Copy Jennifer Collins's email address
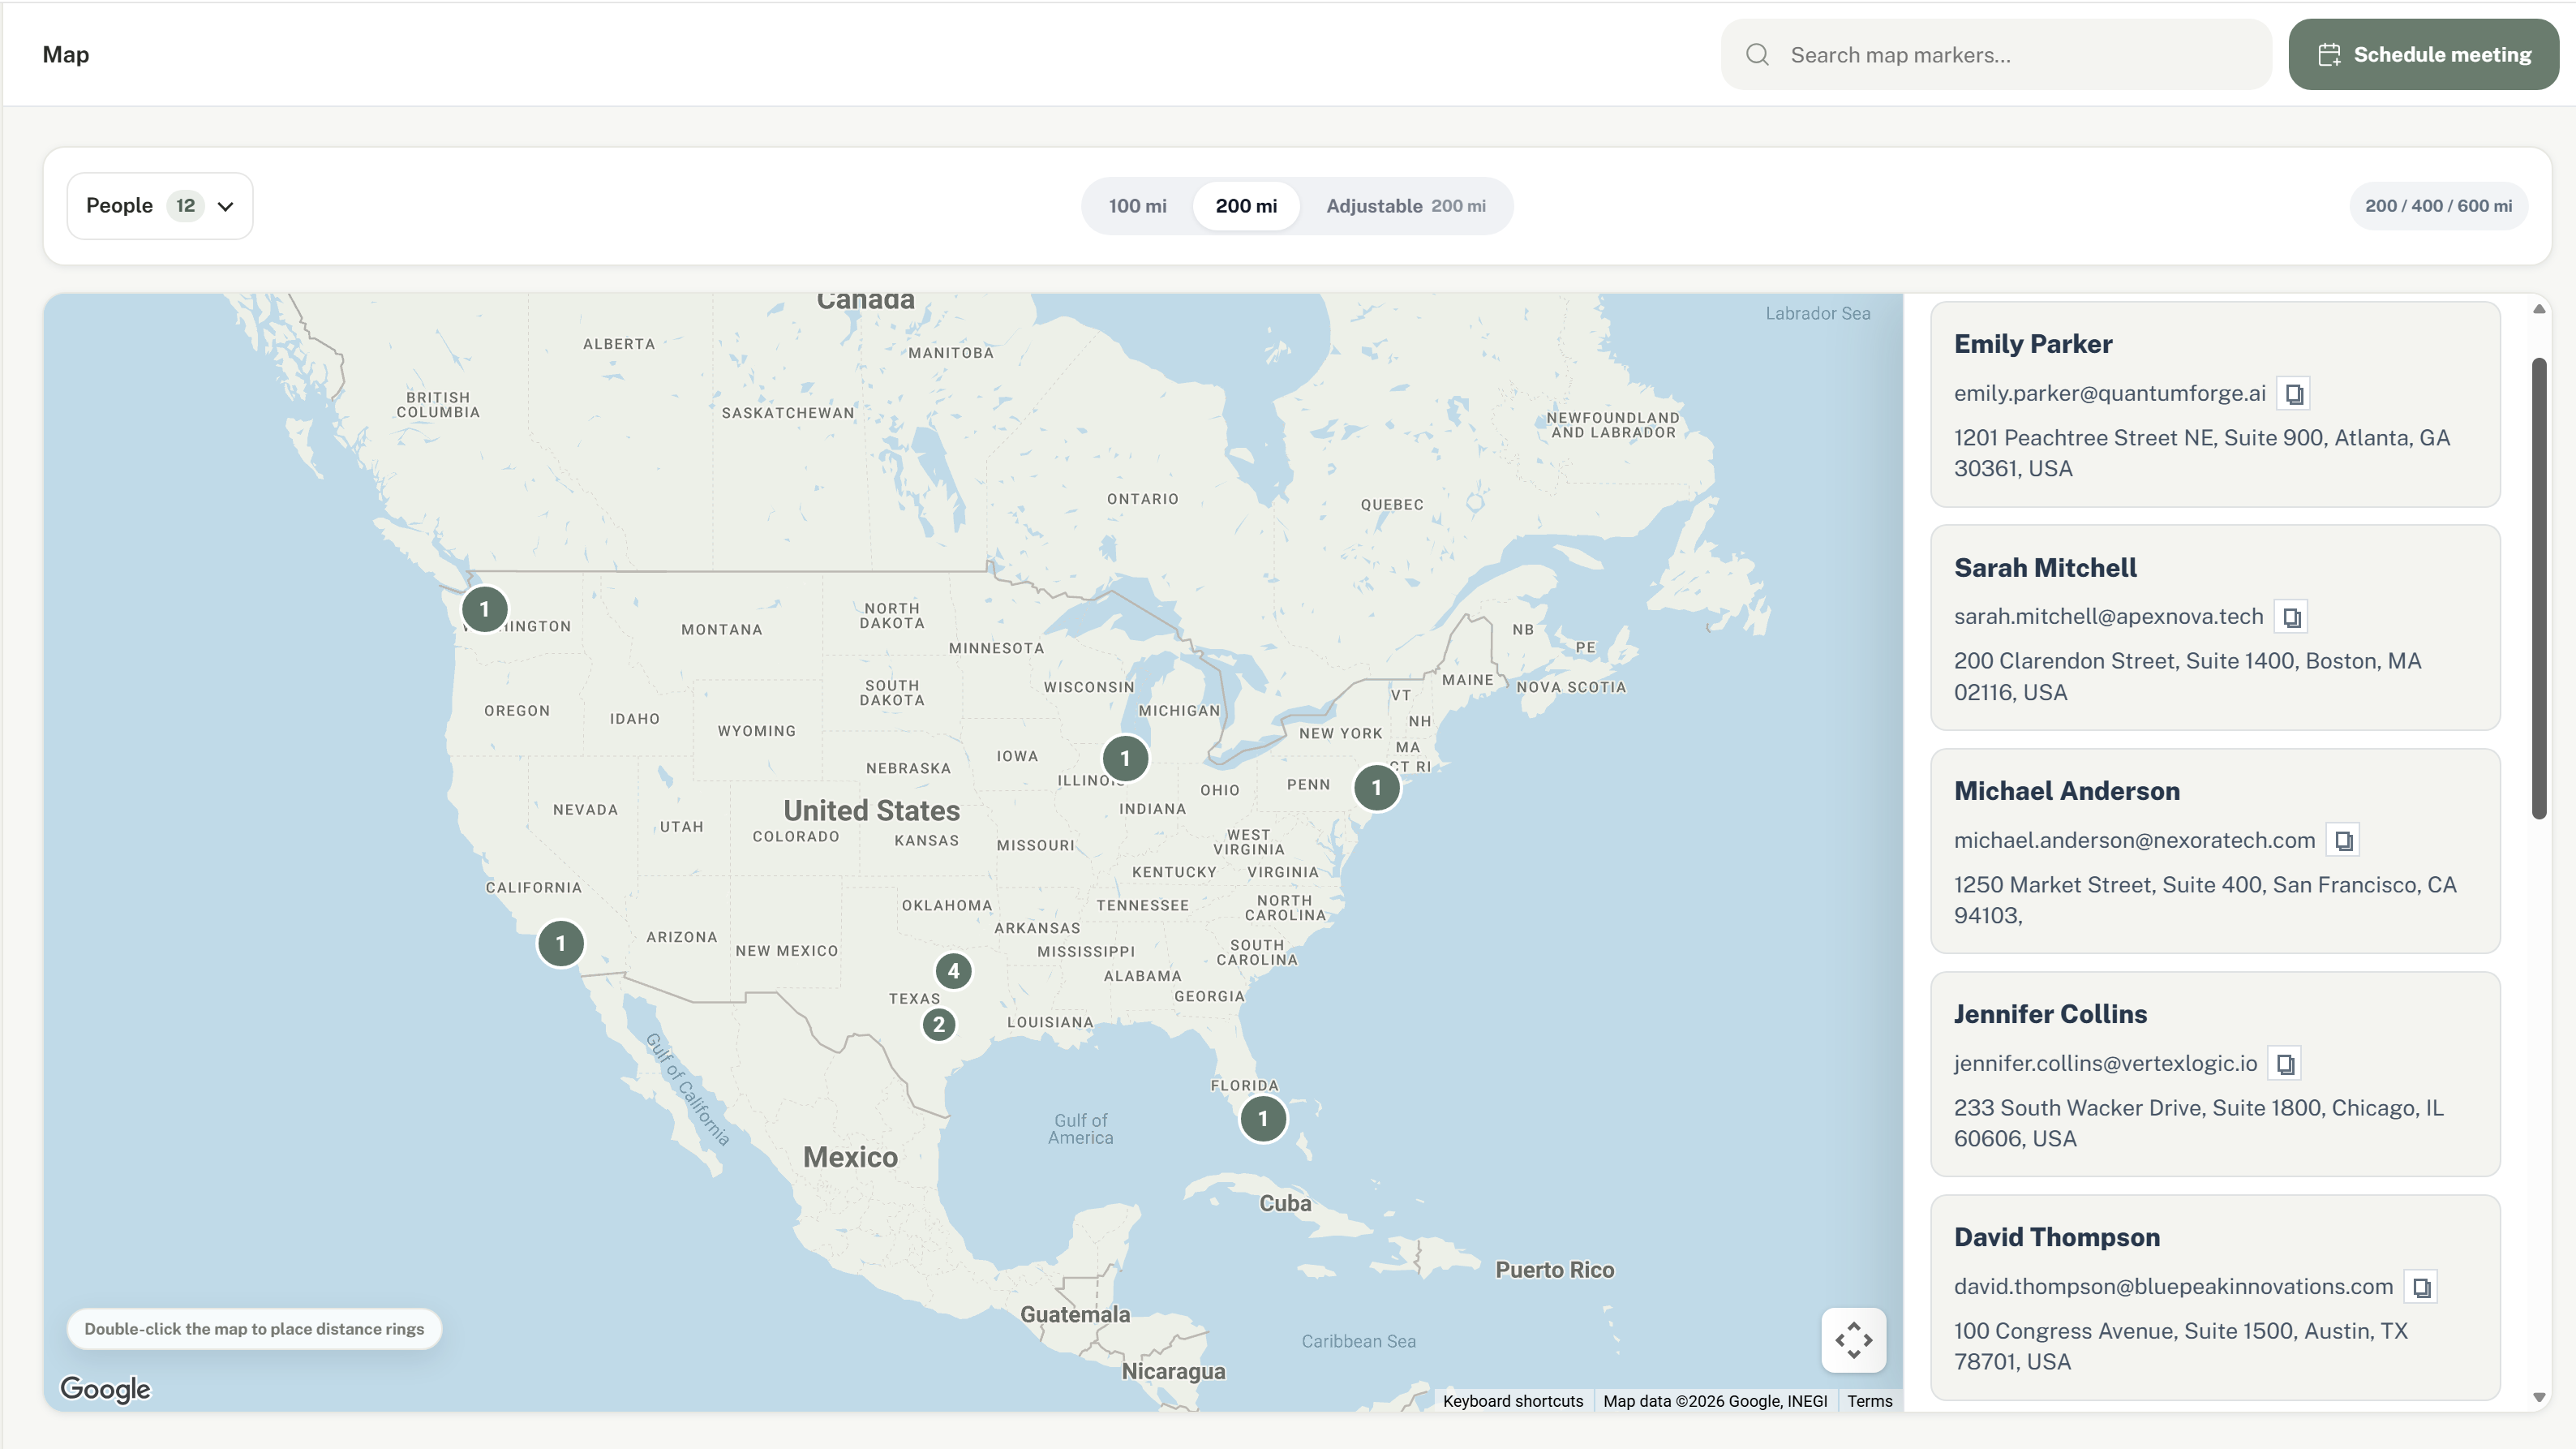Viewport: 2576px width, 1449px height. pyautogui.click(x=2285, y=1064)
